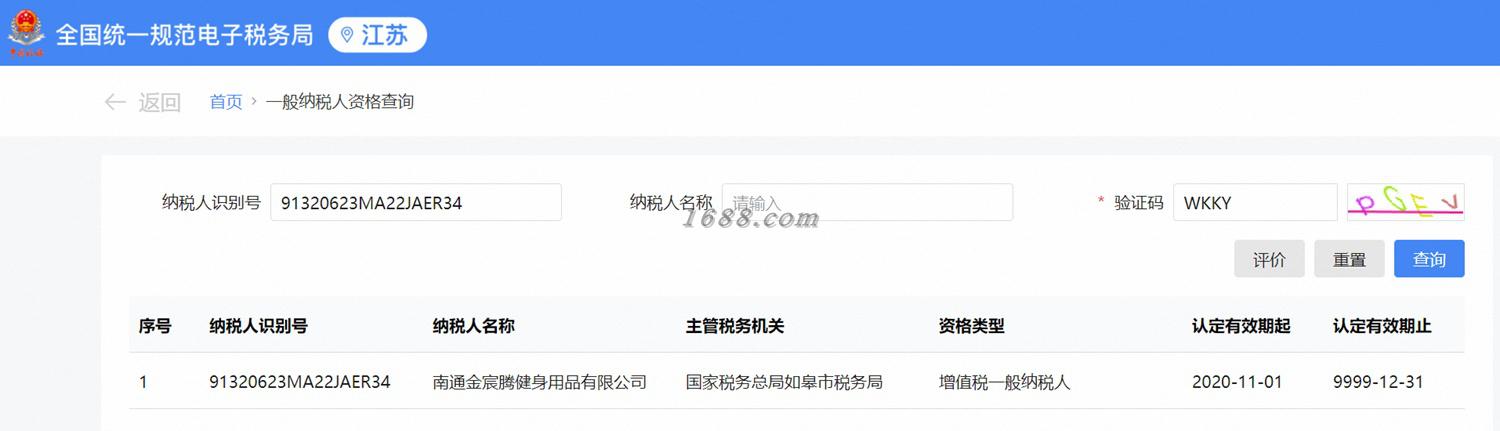Select the 一般纳税人资格查询 breadcrumb item
Image resolution: width=1500 pixels, height=431 pixels.
point(340,102)
